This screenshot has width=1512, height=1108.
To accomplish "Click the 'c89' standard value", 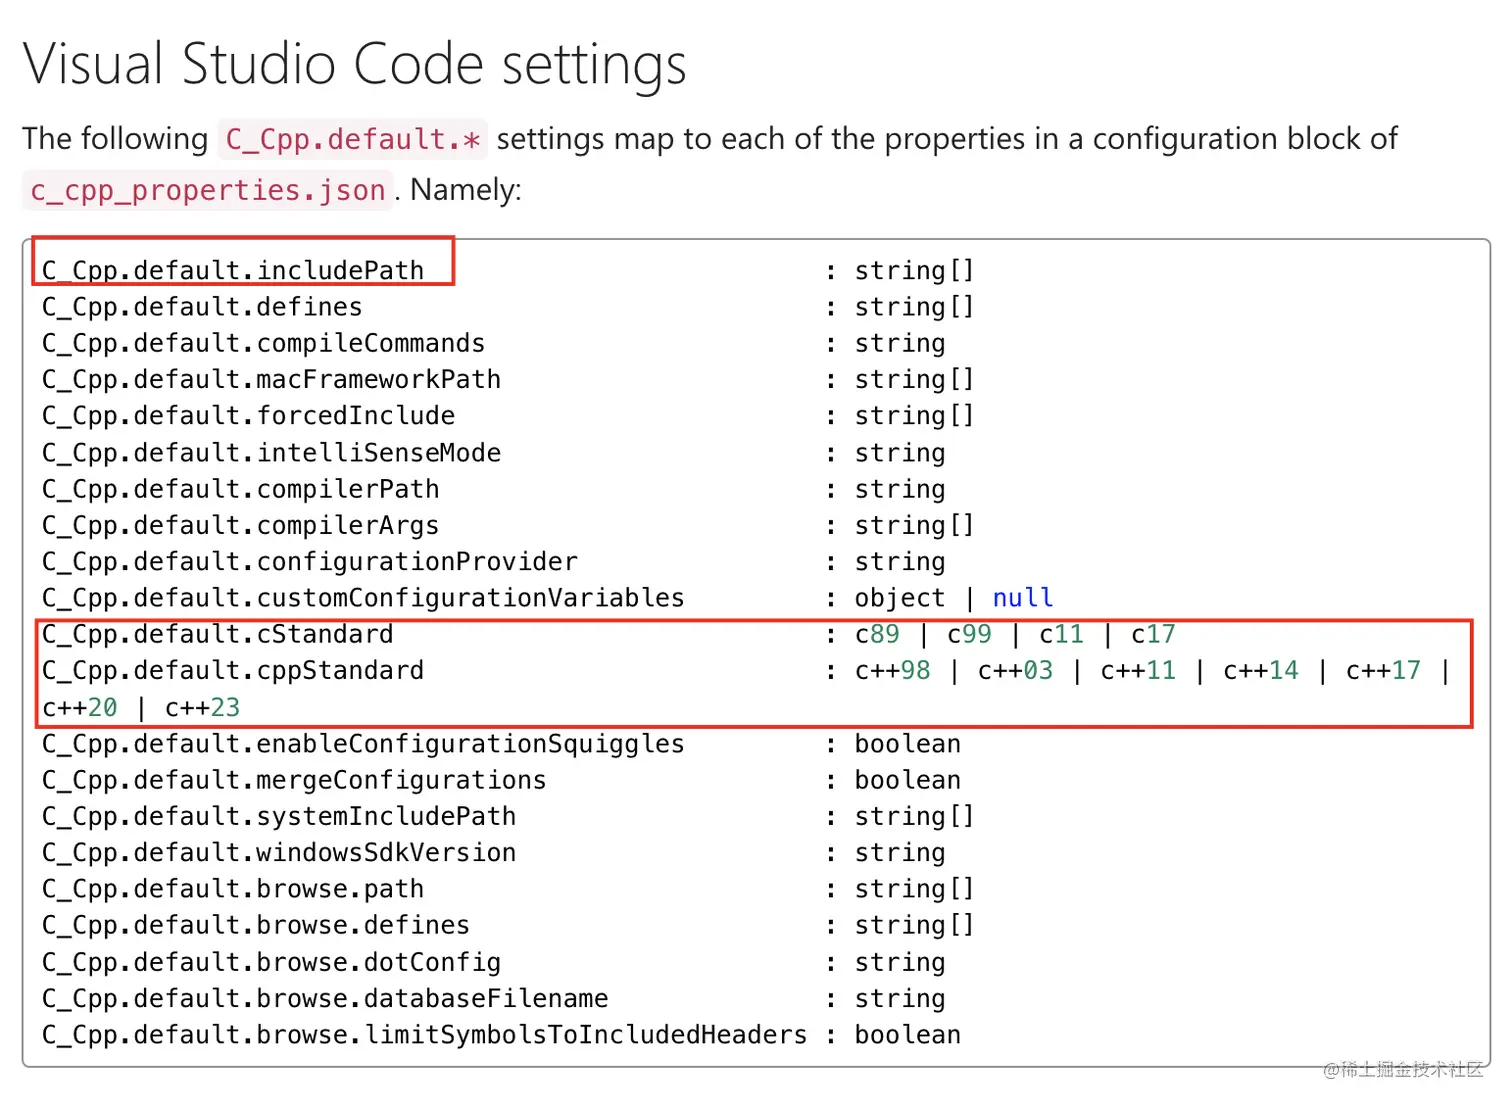I will click(x=877, y=635).
